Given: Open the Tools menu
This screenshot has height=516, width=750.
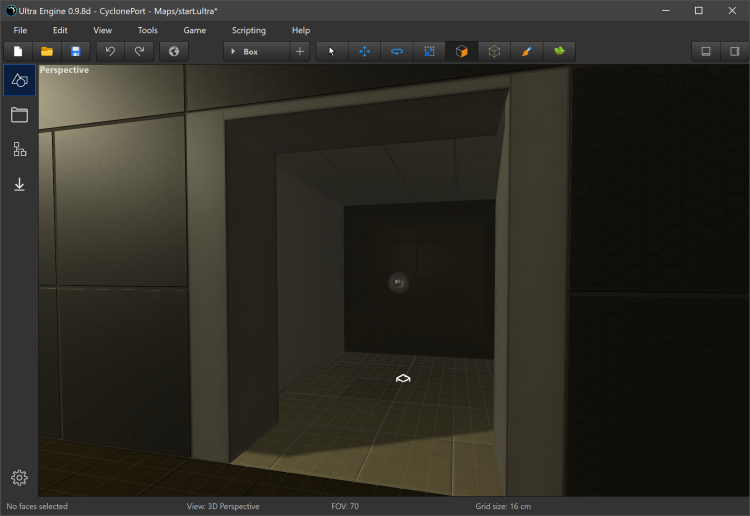Looking at the screenshot, I should [147, 30].
